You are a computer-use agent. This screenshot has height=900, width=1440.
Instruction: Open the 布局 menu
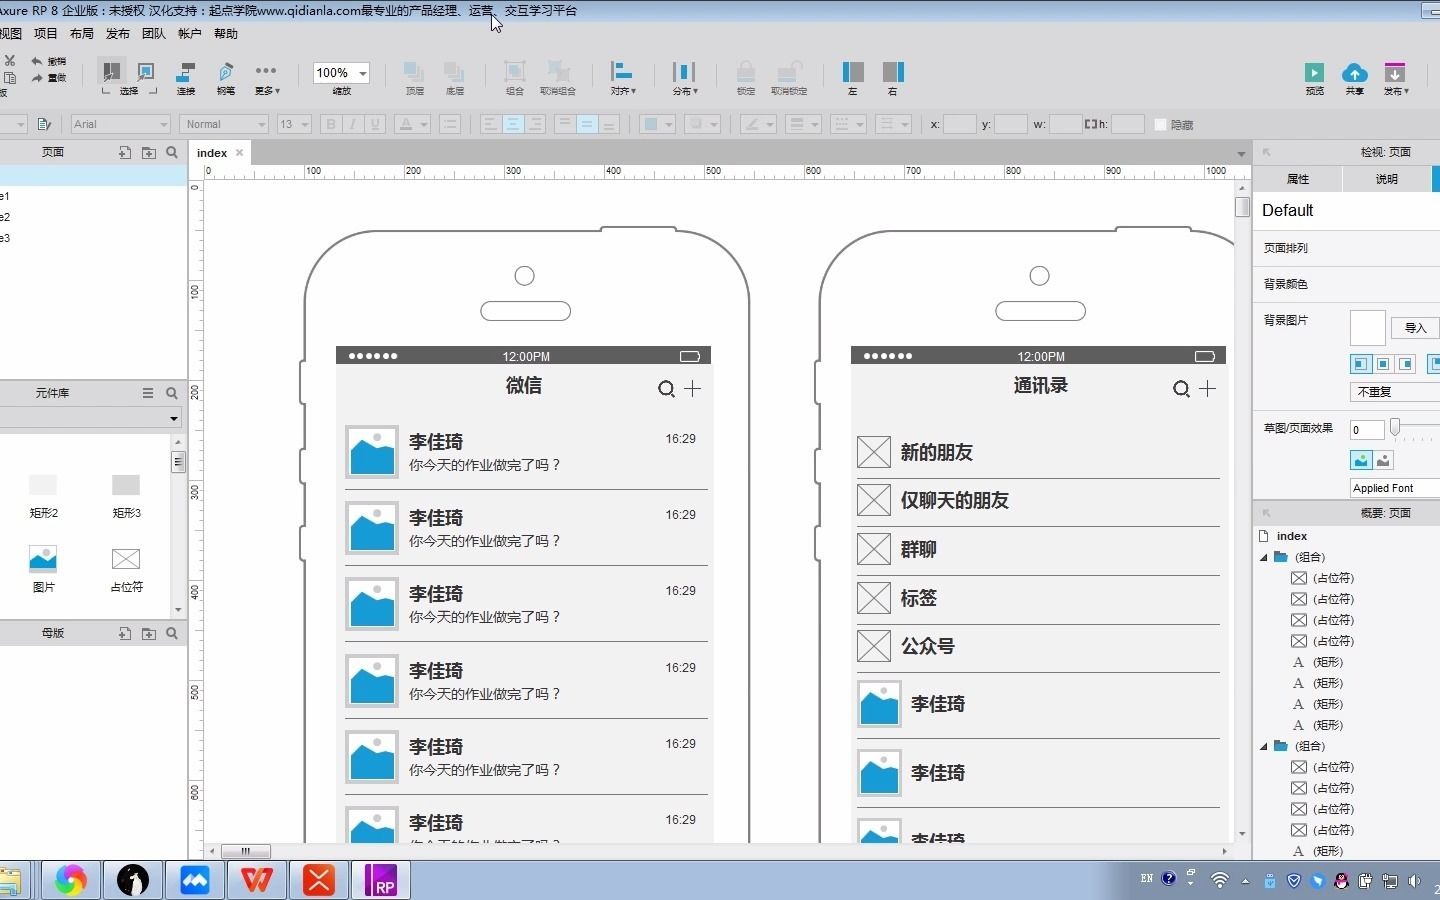(82, 34)
